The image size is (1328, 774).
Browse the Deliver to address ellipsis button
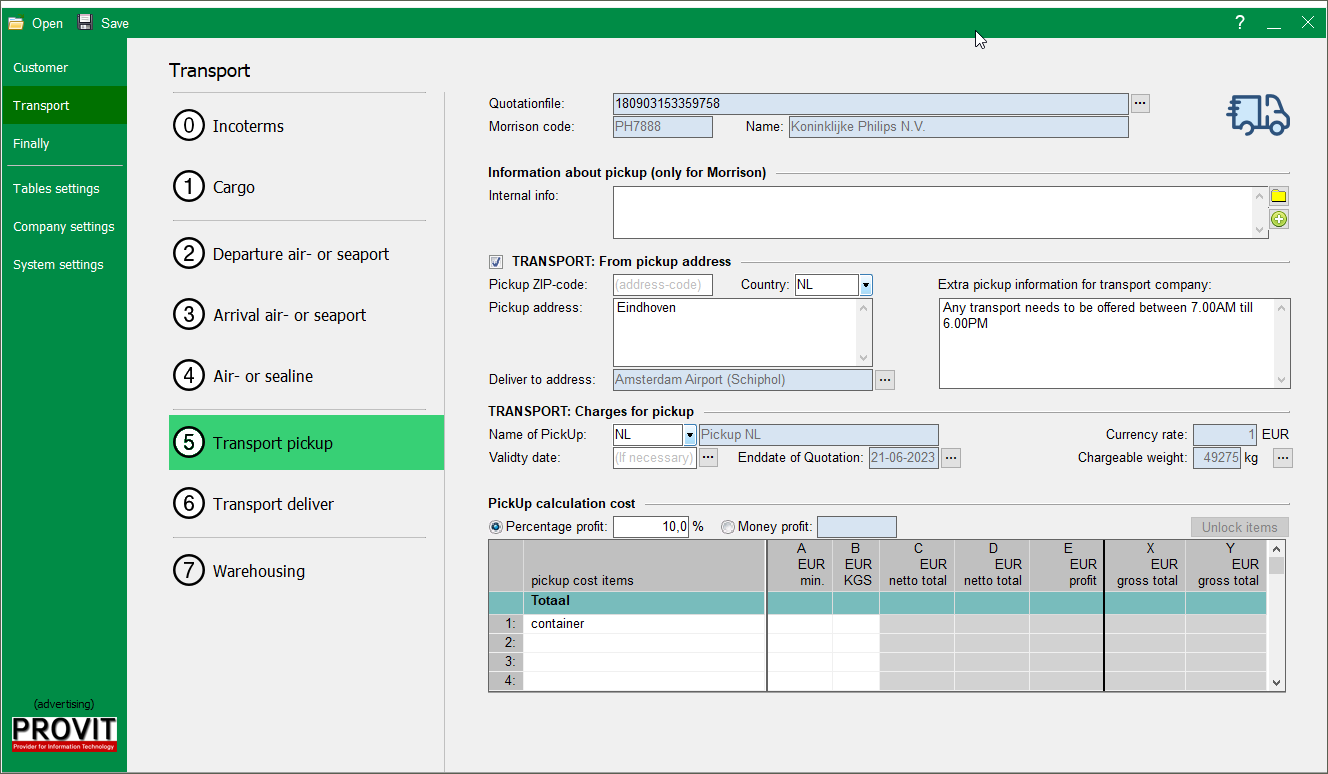884,380
